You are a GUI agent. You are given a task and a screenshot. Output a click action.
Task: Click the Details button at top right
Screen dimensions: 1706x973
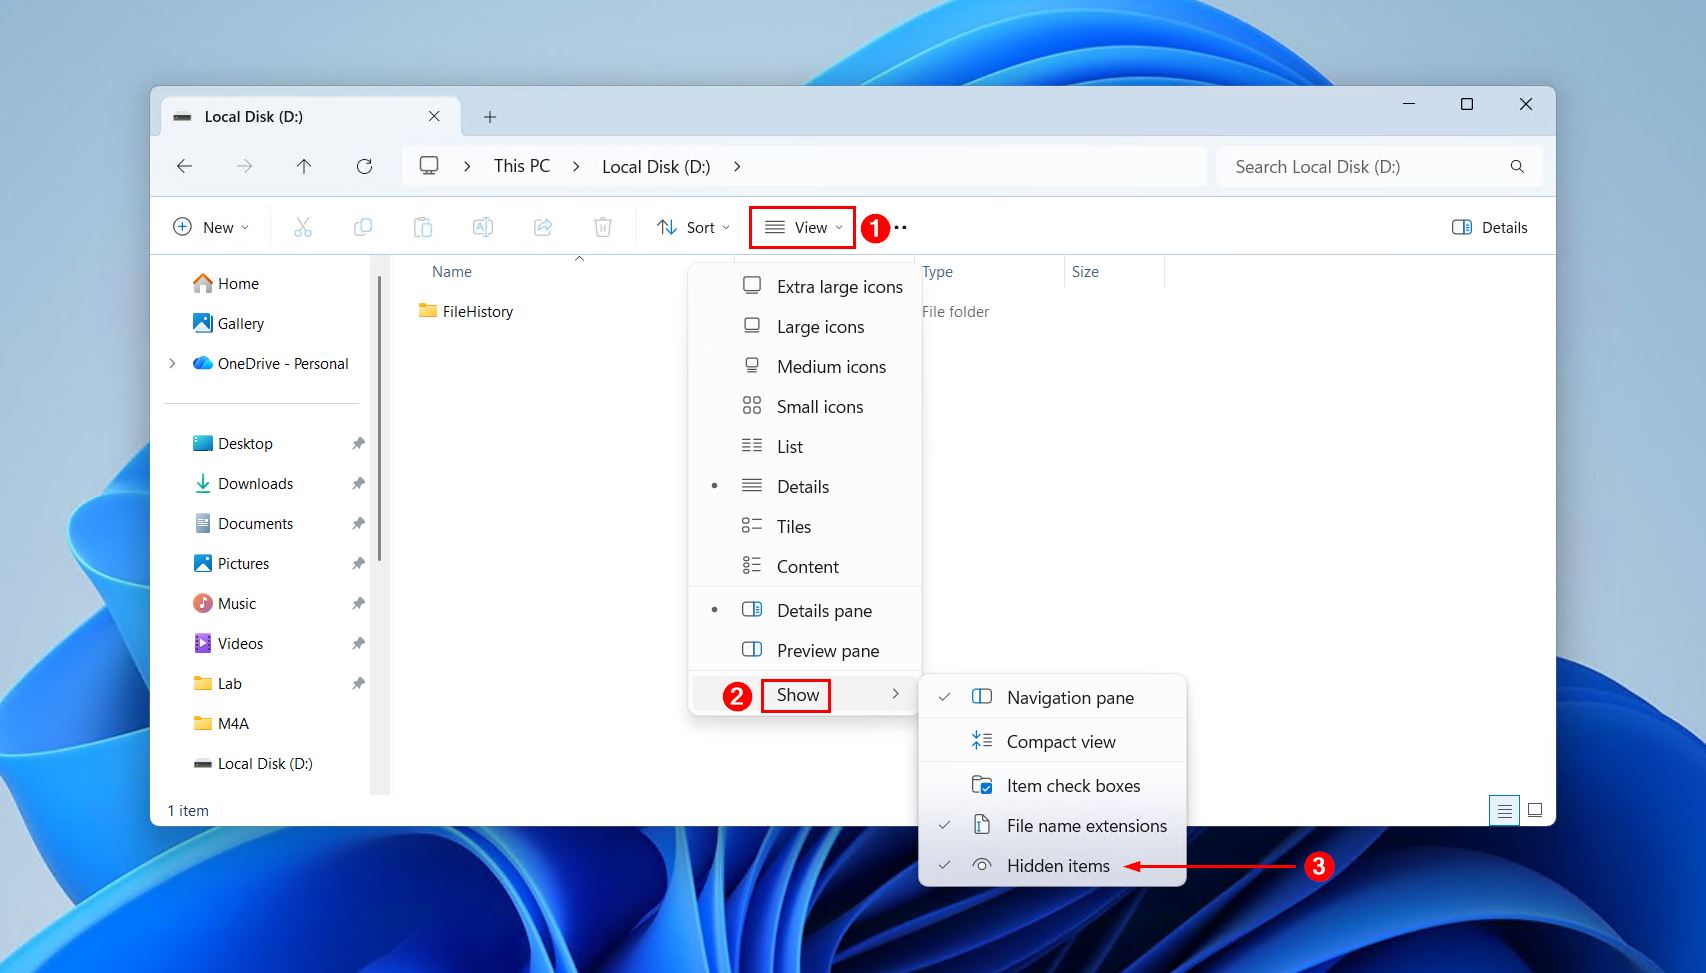point(1489,227)
